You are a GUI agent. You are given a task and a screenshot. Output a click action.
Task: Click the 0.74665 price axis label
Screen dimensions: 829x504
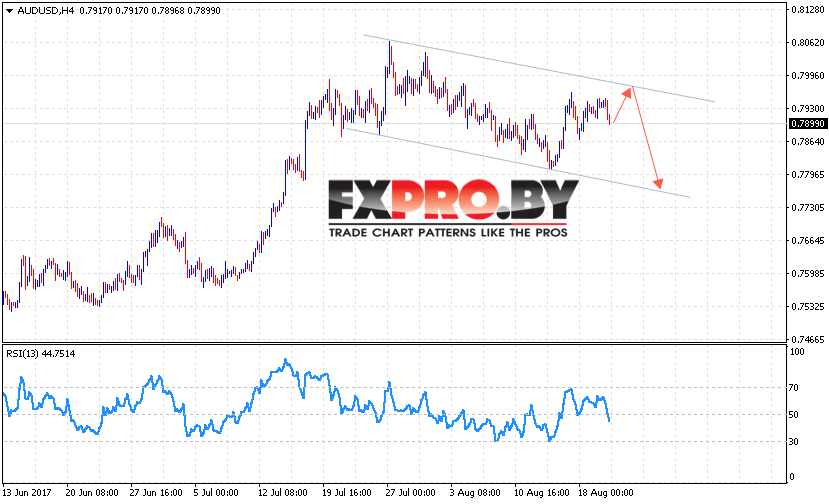(x=807, y=340)
